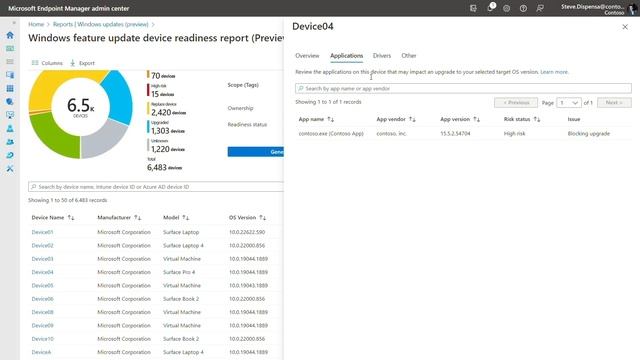Open the Learn more link
The height and width of the screenshot is (360, 640).
click(554, 72)
